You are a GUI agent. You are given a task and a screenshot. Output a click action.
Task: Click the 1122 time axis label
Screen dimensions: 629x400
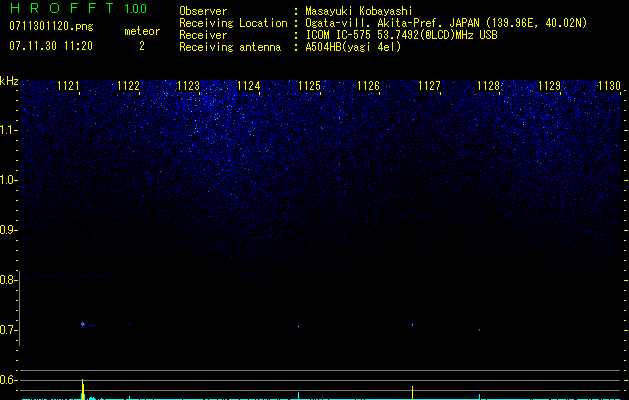(128, 86)
